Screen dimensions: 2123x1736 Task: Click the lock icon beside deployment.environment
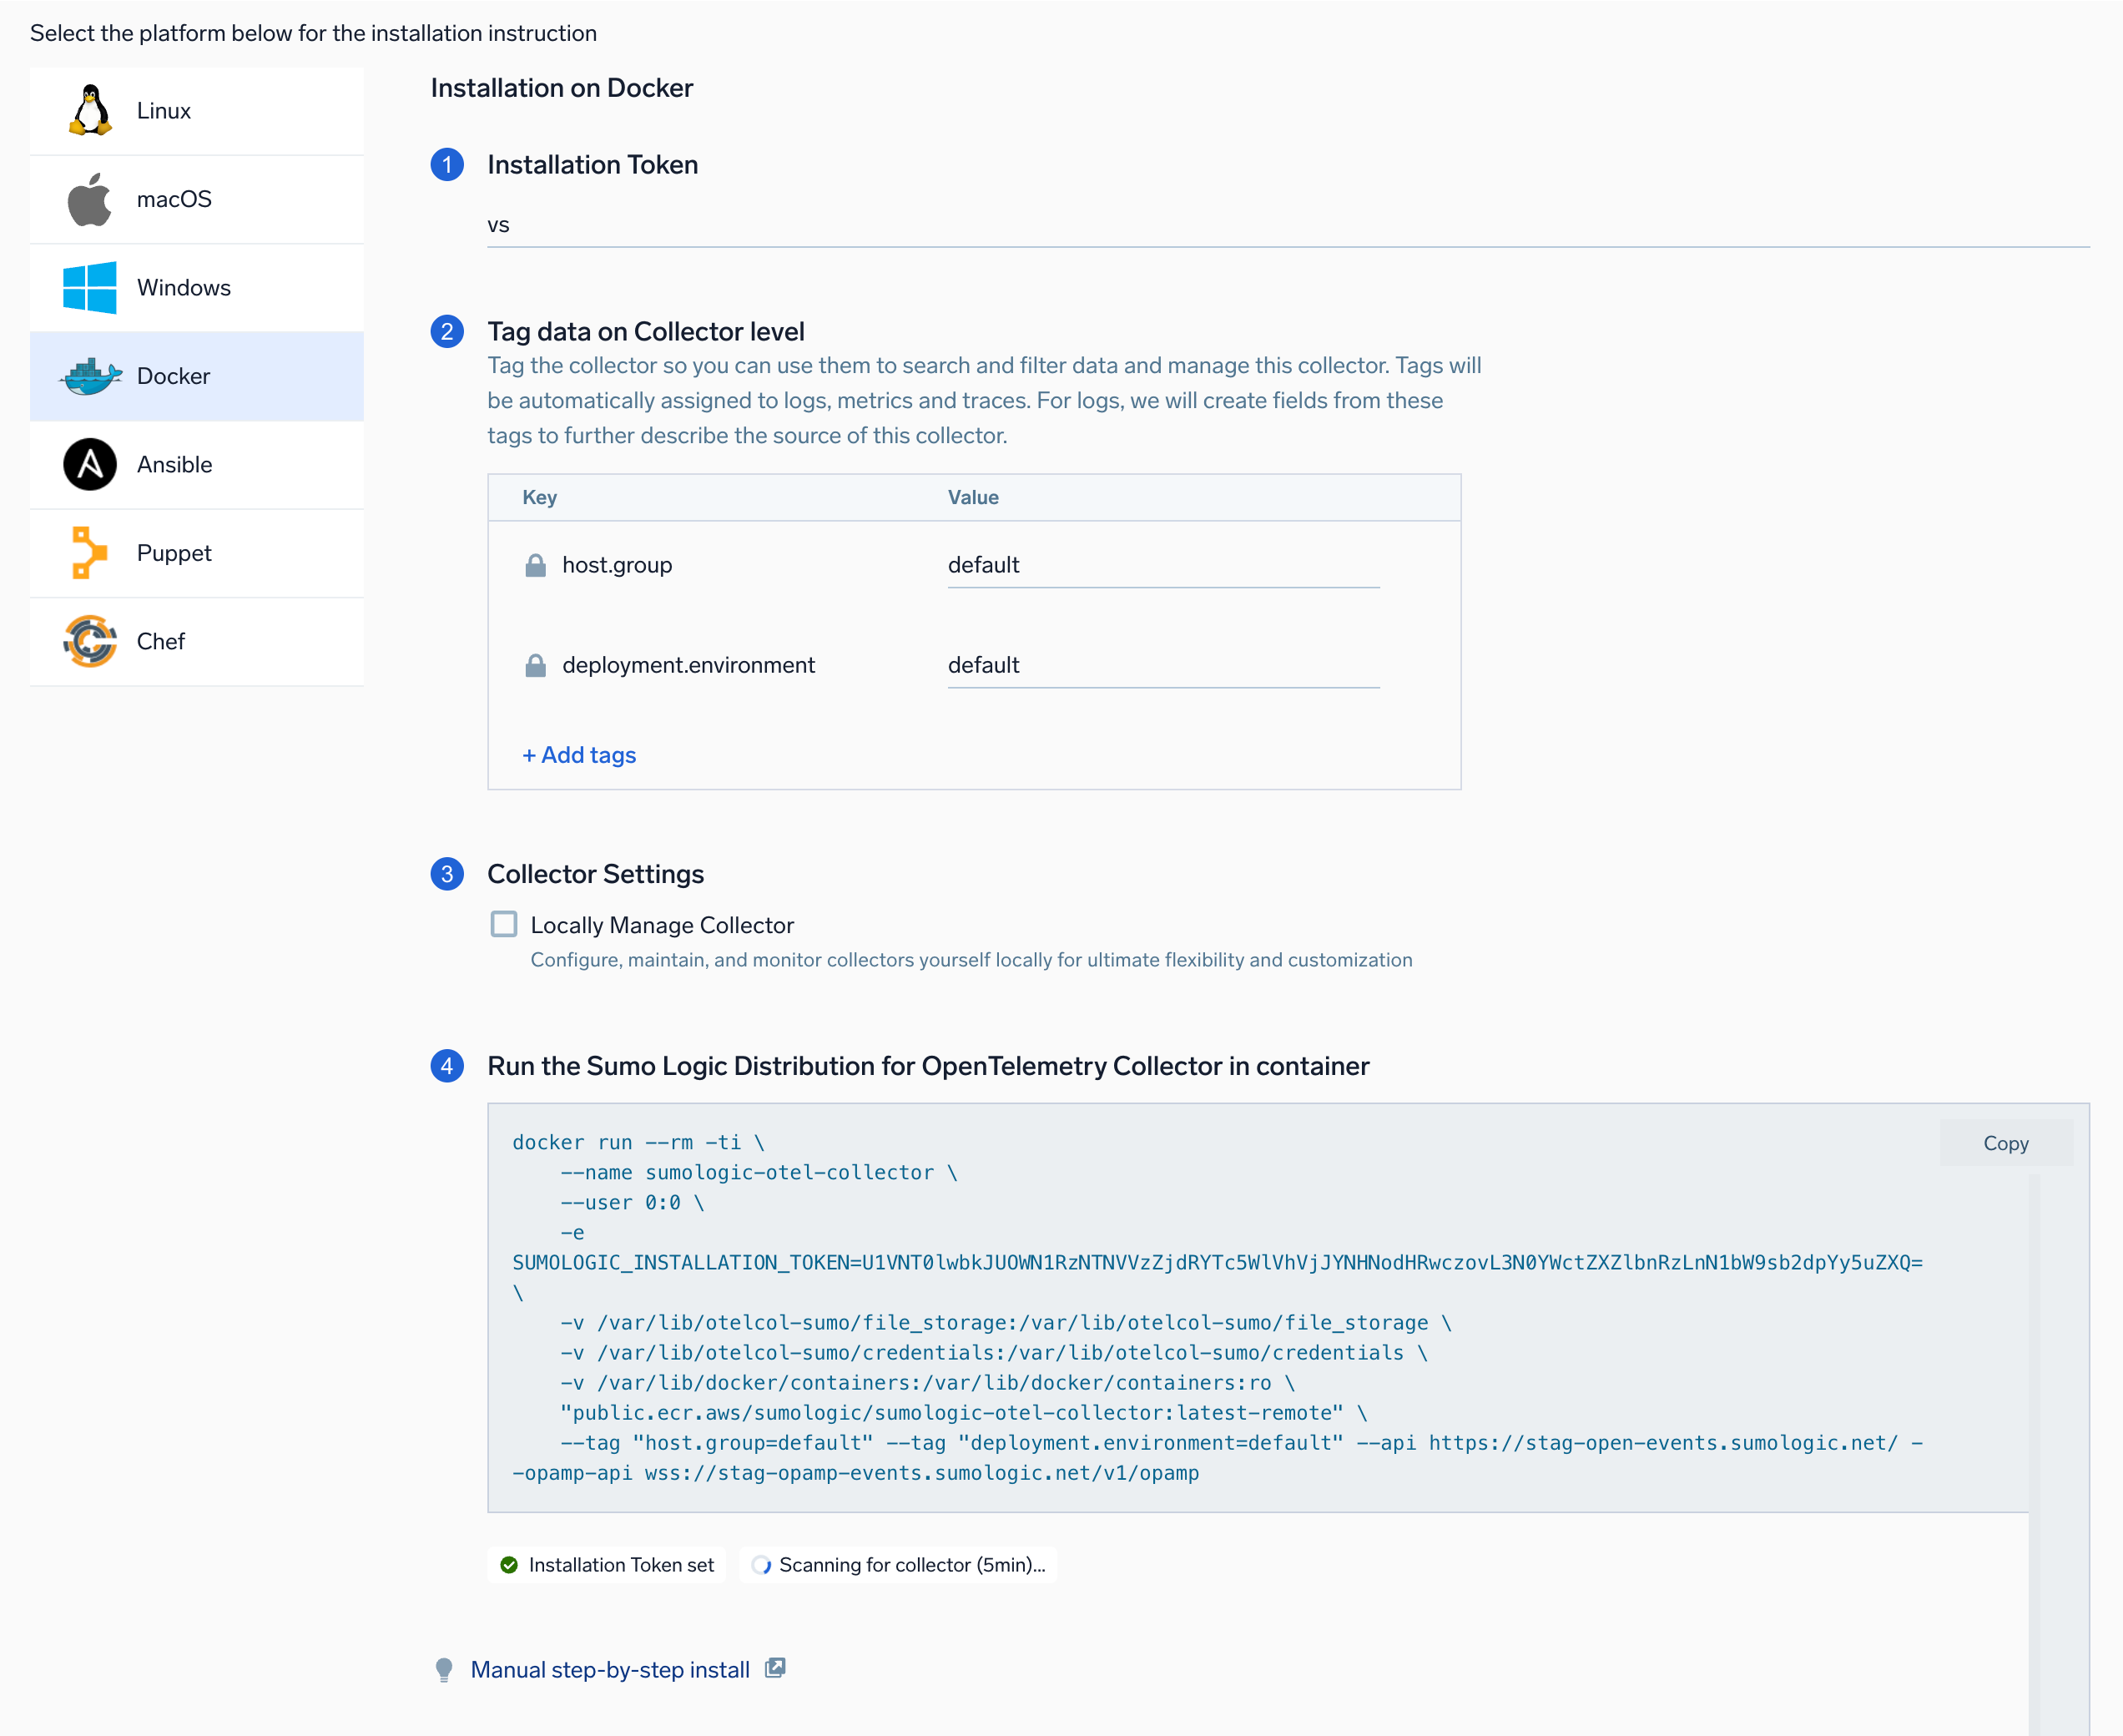click(536, 665)
